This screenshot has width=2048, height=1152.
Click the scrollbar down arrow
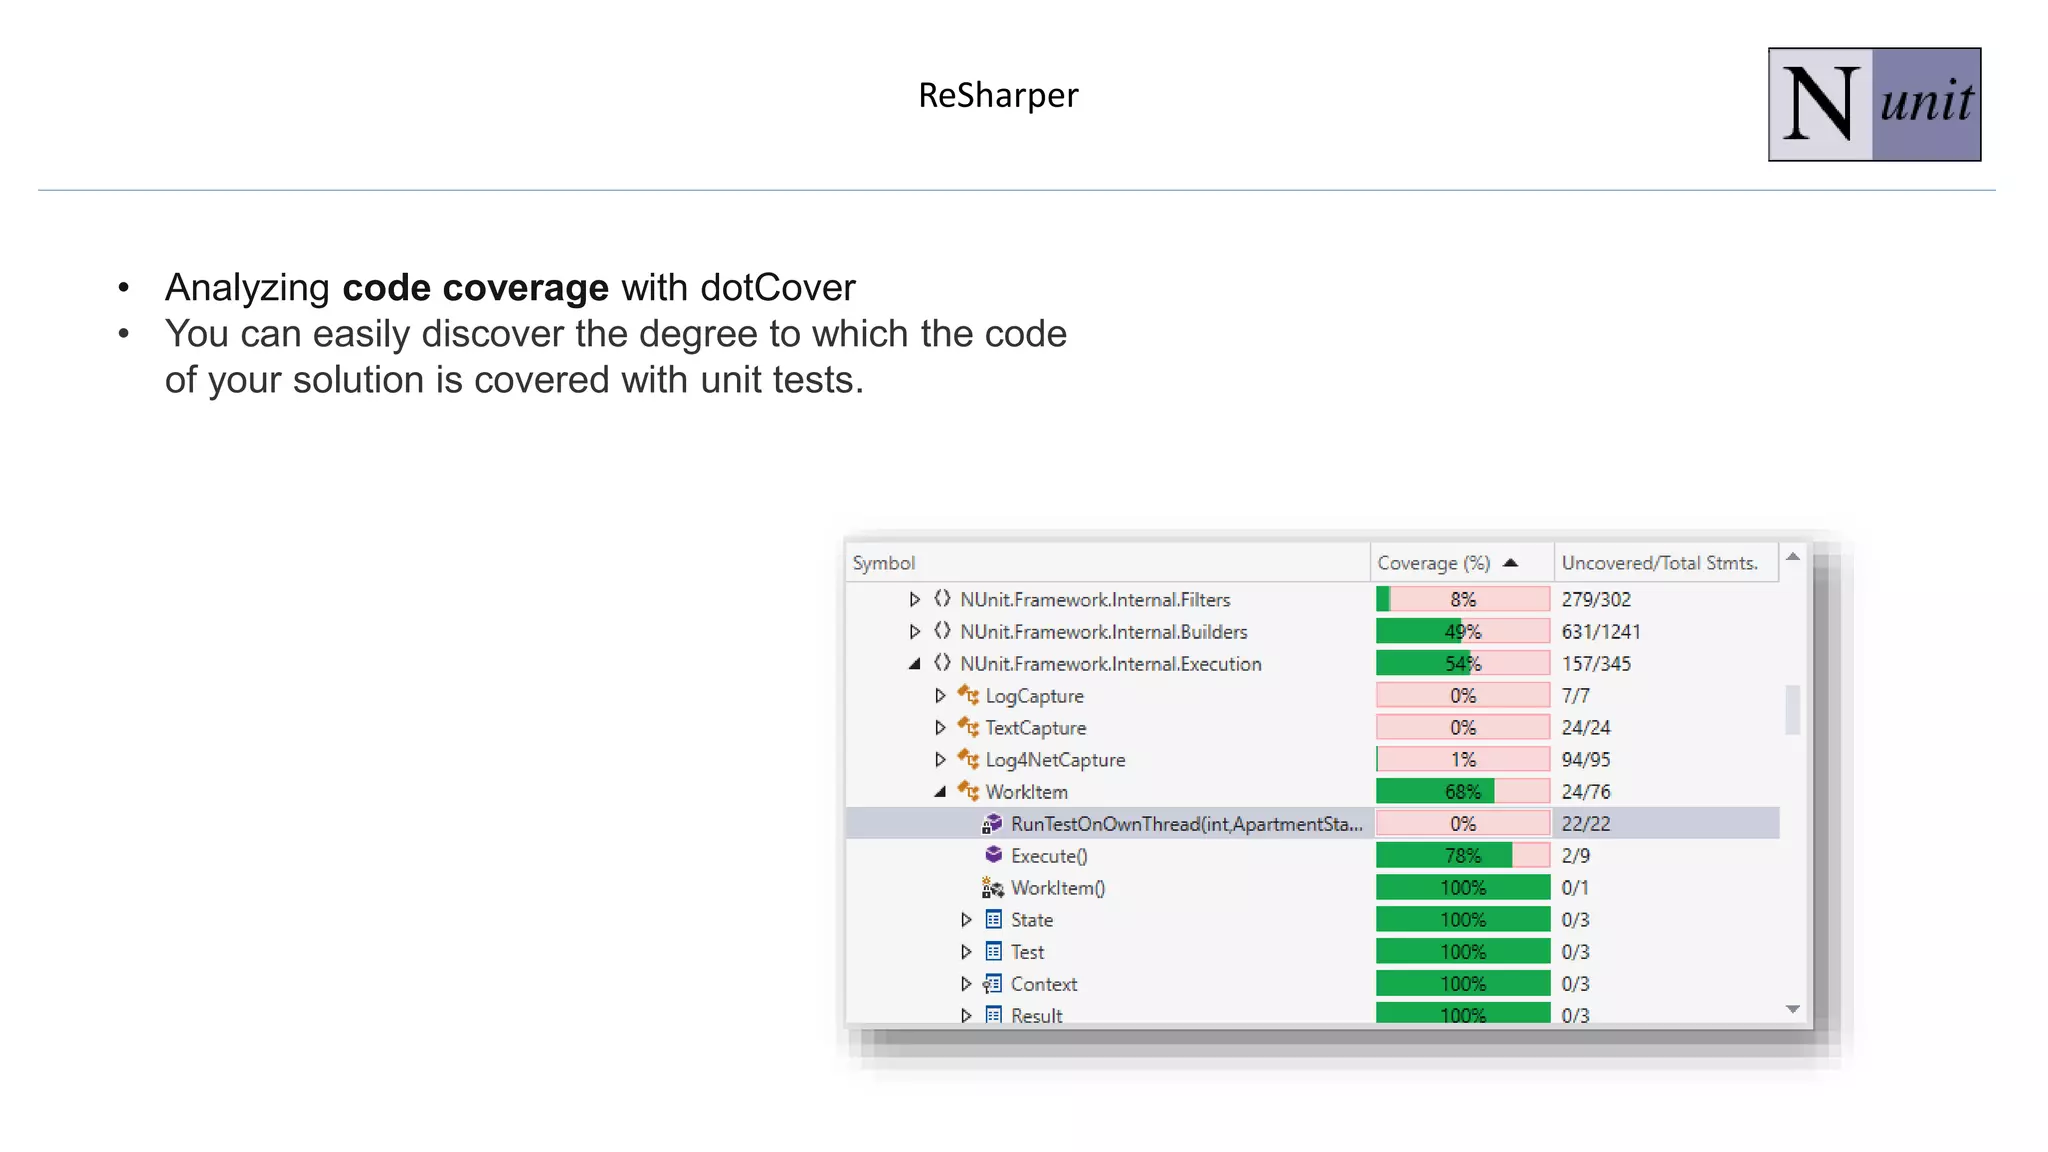[1793, 1009]
